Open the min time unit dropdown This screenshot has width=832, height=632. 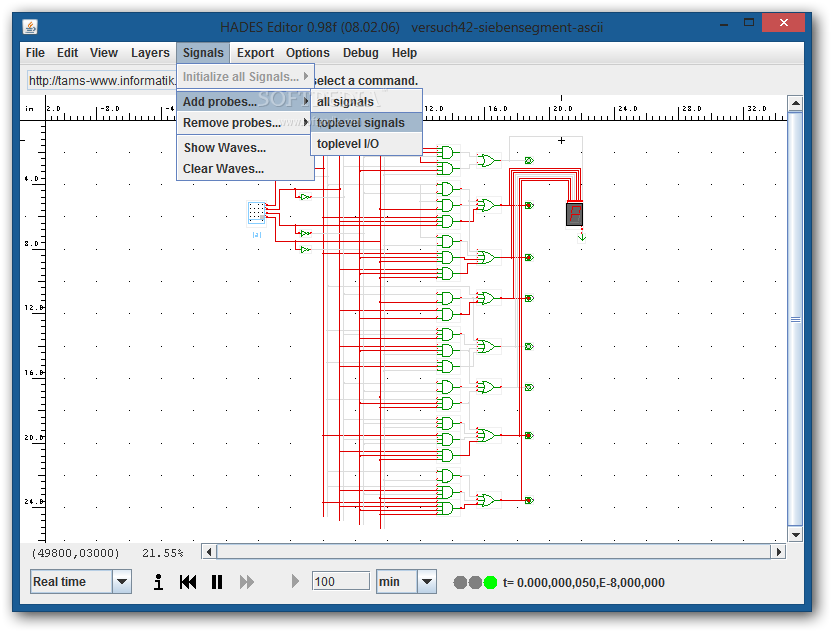click(427, 582)
